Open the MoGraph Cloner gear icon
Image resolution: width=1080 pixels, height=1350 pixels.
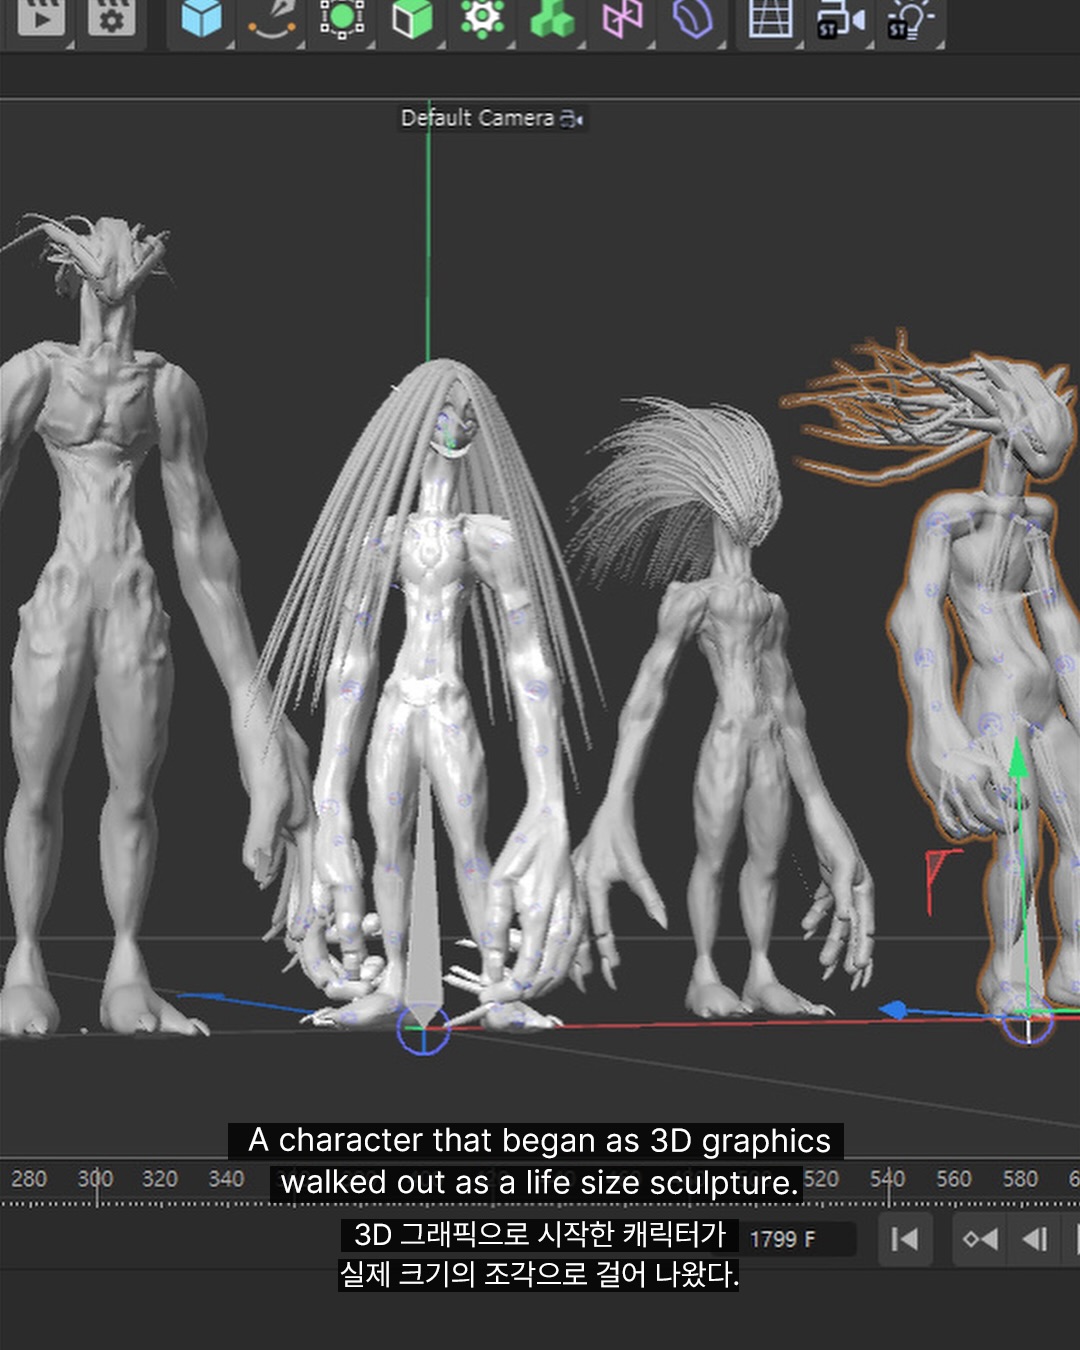coord(482,18)
